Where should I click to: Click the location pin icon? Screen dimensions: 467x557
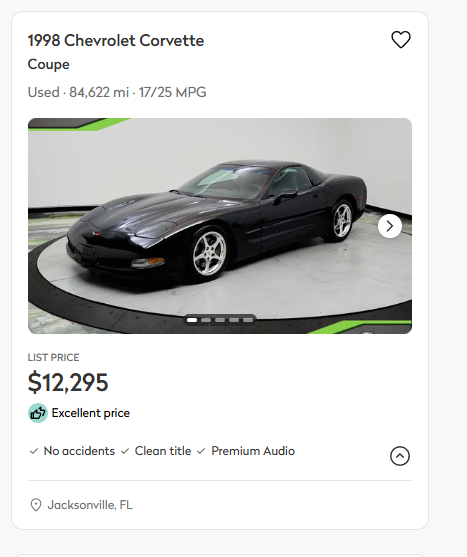coord(36,505)
